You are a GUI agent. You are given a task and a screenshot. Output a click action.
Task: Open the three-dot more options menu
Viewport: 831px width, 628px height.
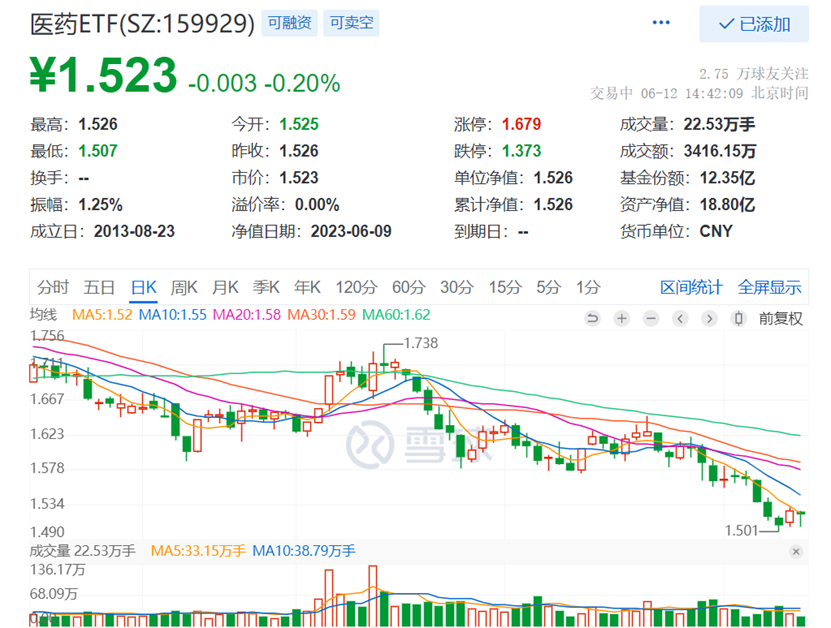click(x=661, y=22)
